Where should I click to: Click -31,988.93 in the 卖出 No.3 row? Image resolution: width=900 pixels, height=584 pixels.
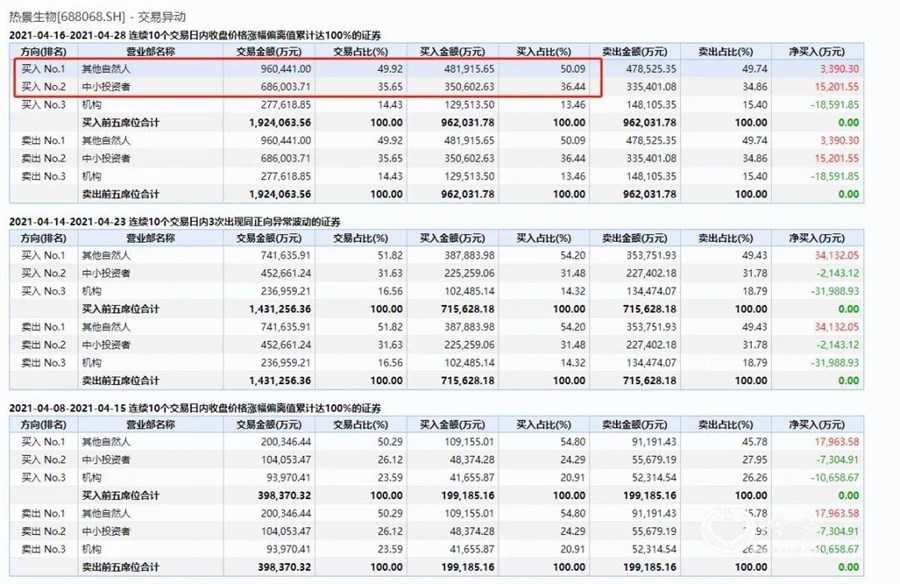coord(835,363)
